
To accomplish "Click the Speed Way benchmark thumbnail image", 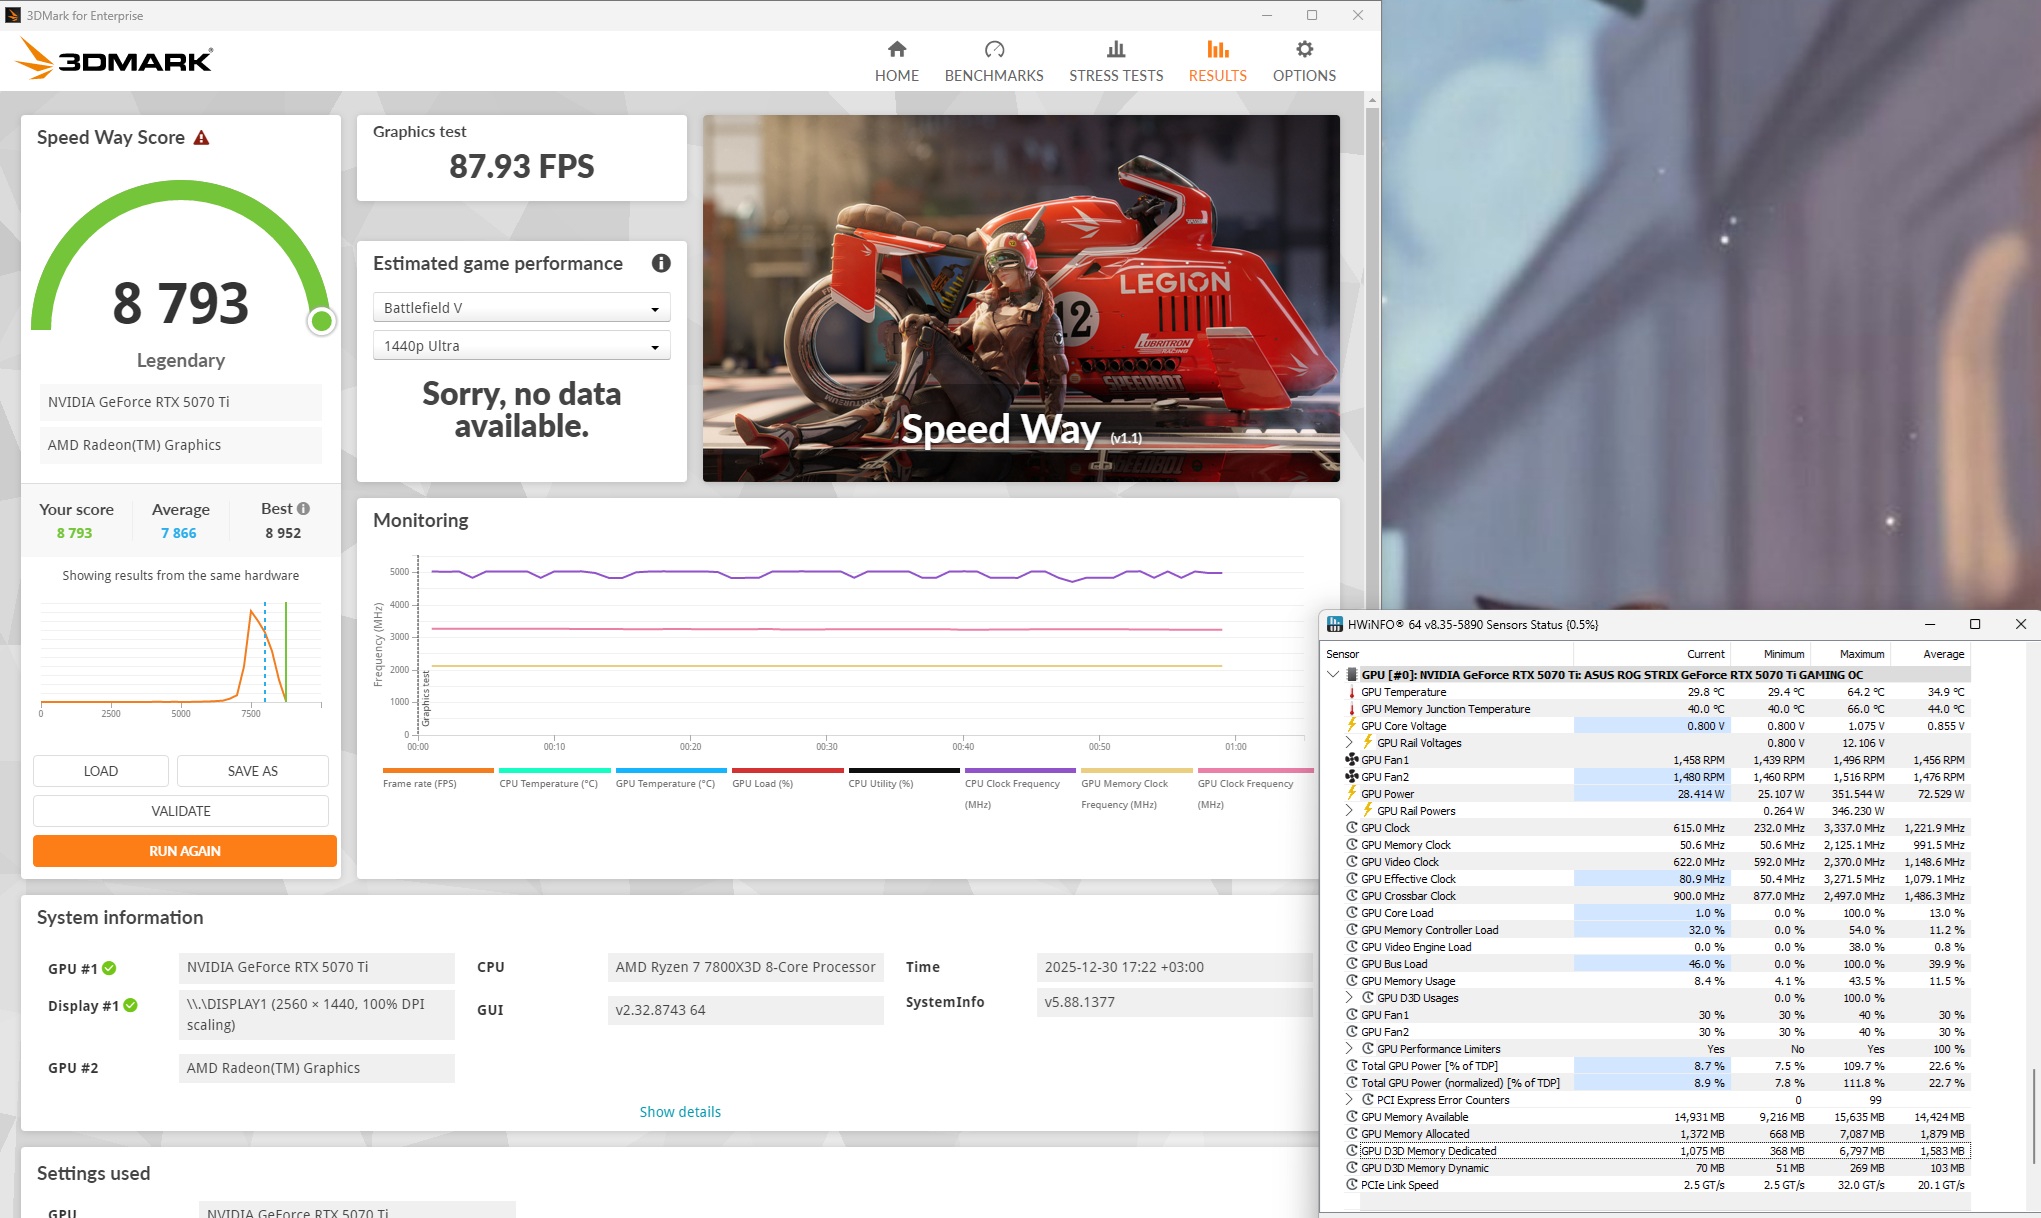I will (1020, 298).
